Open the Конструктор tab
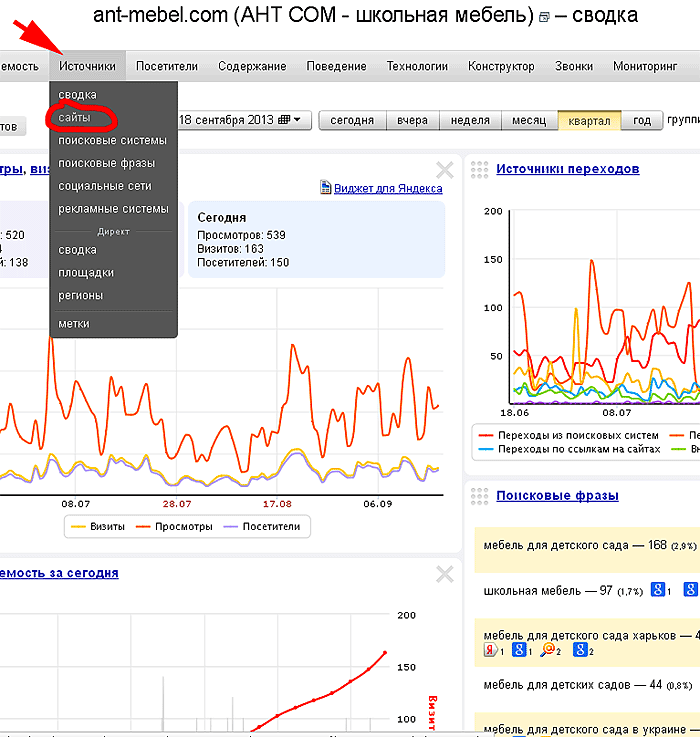This screenshot has height=737, width=700. click(501, 66)
